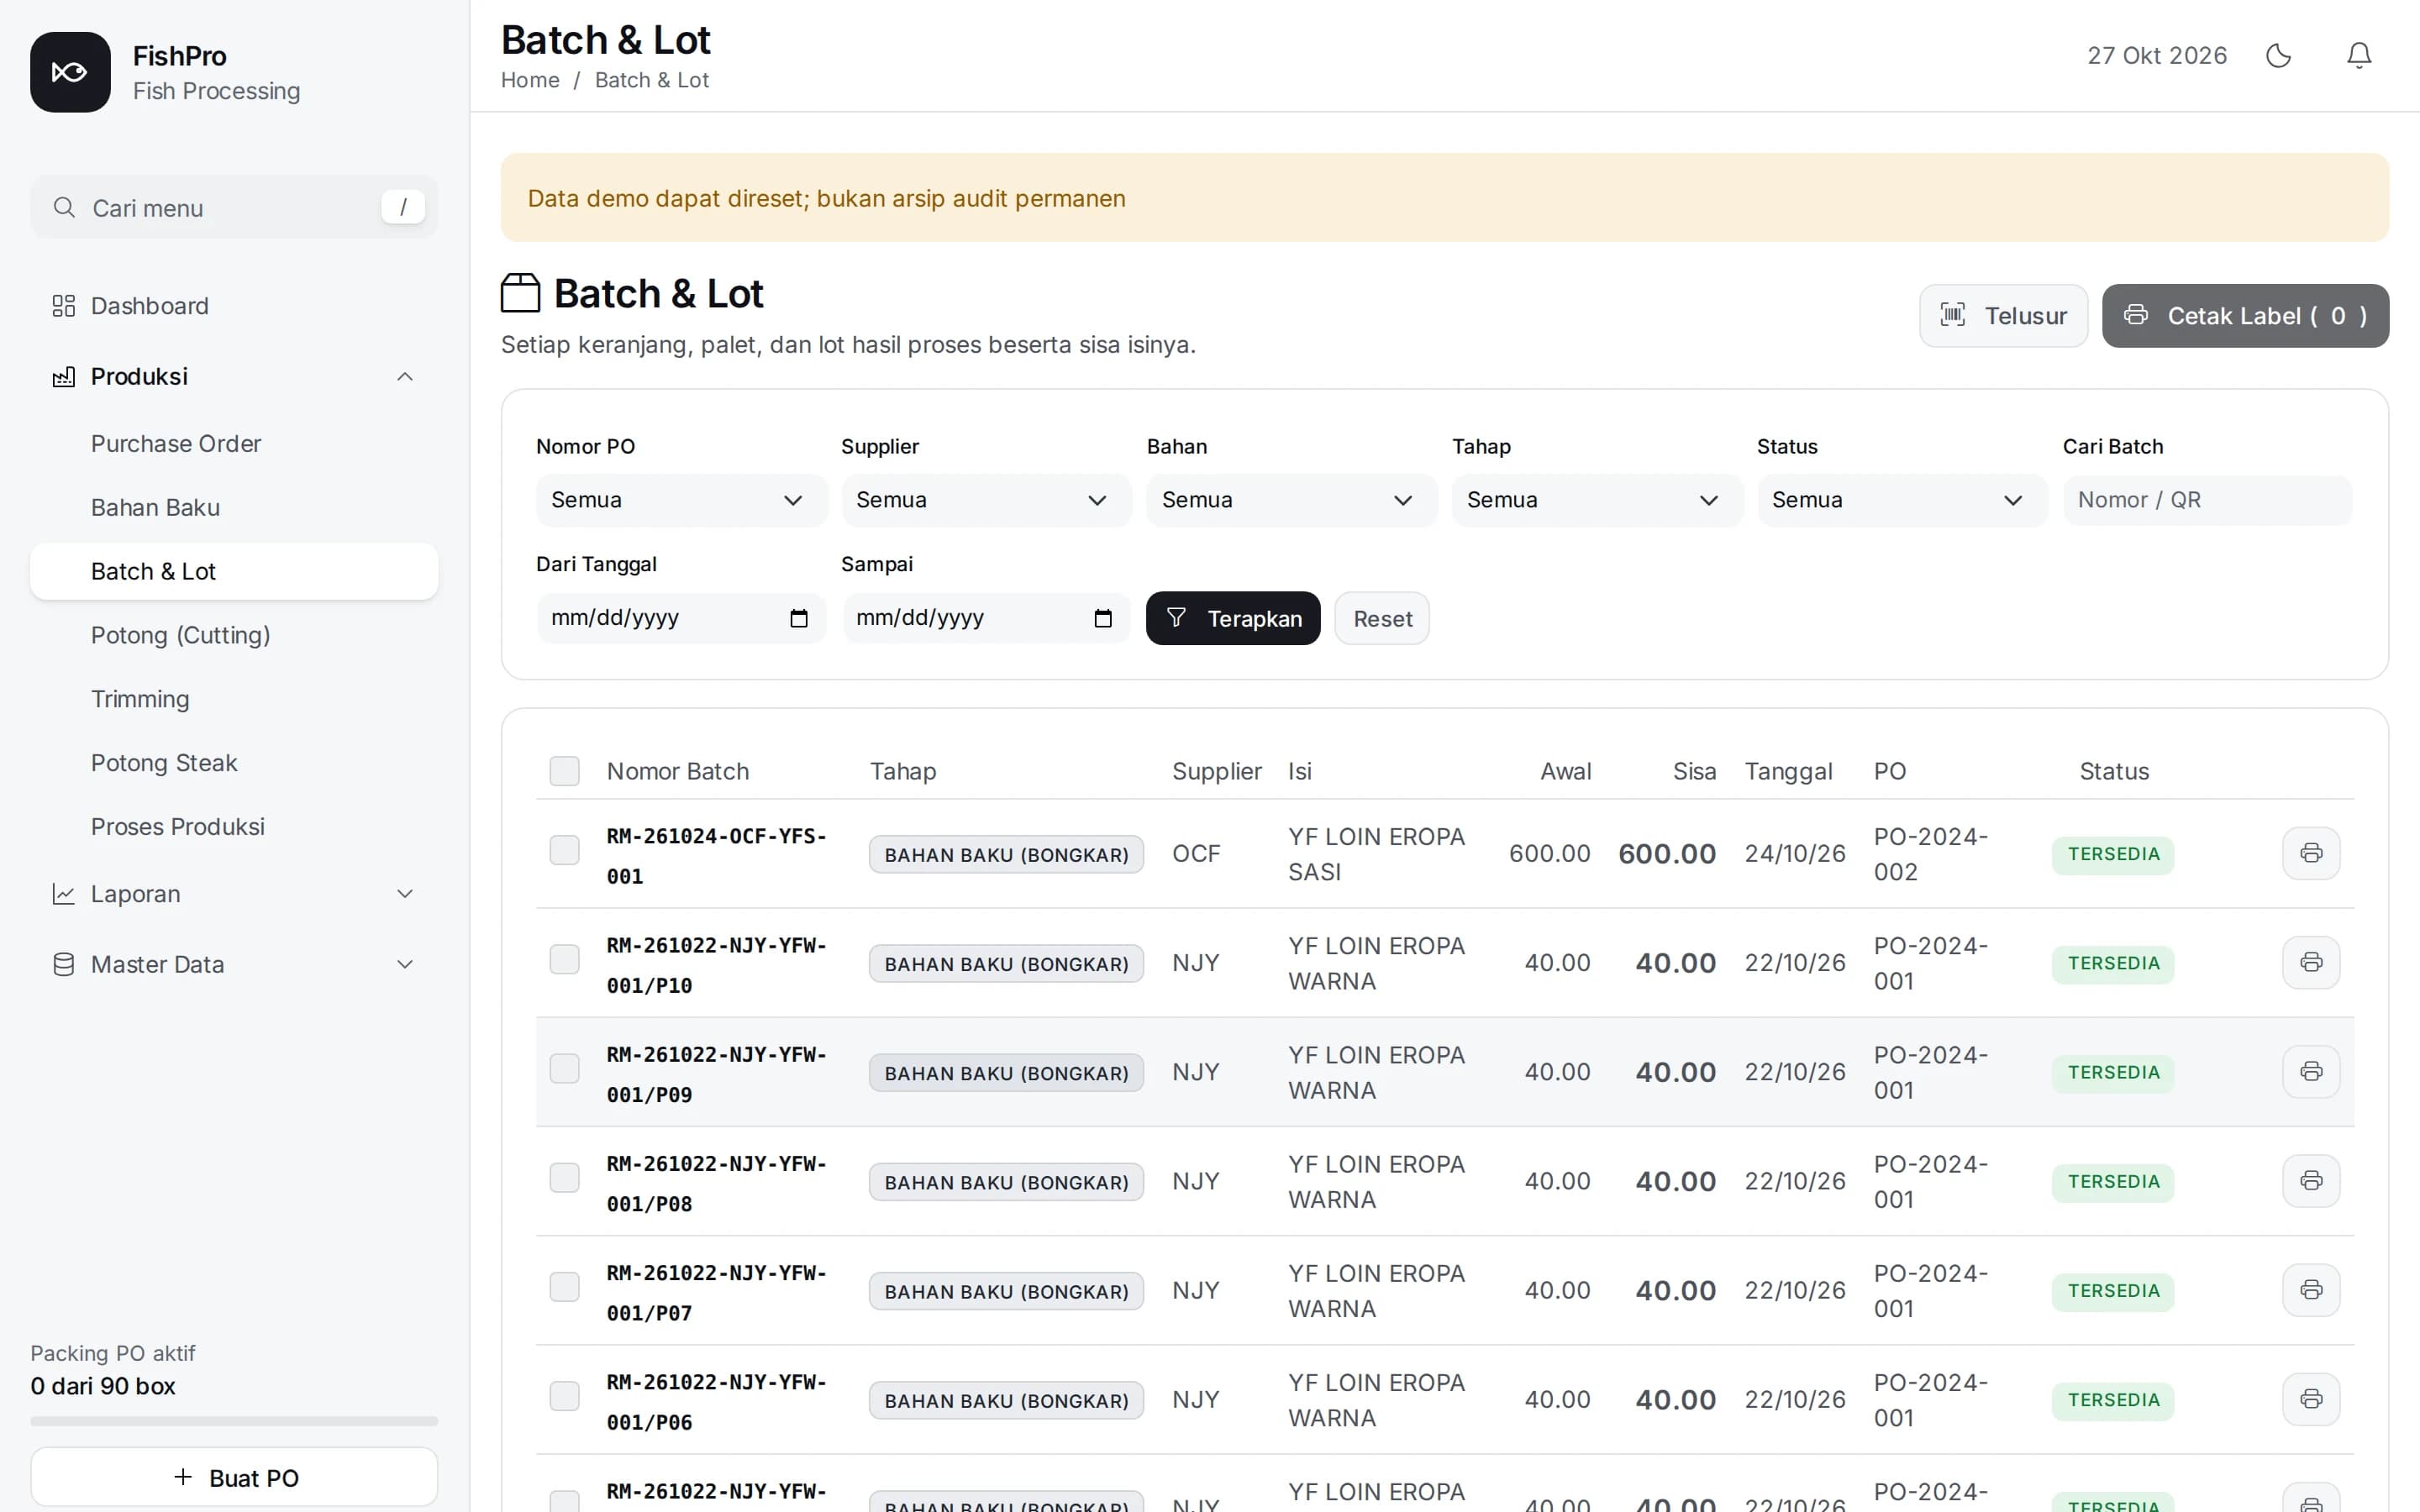2420x1512 pixels.
Task: Click Packing PO aktif progress bar
Action: pyautogui.click(x=234, y=1421)
